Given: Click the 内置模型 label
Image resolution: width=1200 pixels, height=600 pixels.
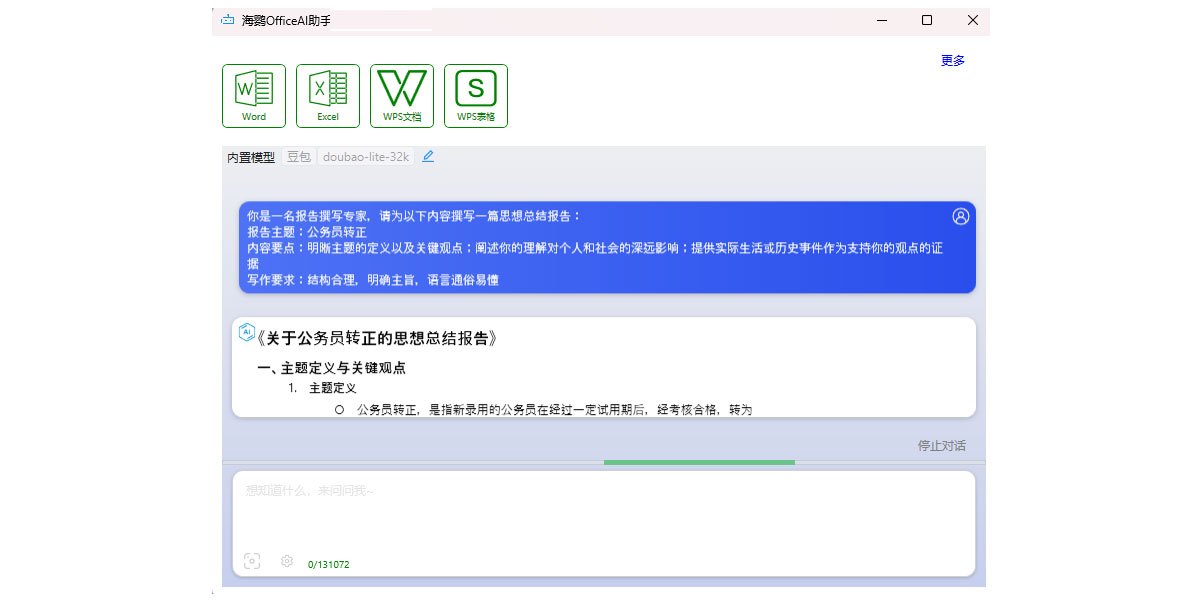Looking at the screenshot, I should click(x=251, y=157).
